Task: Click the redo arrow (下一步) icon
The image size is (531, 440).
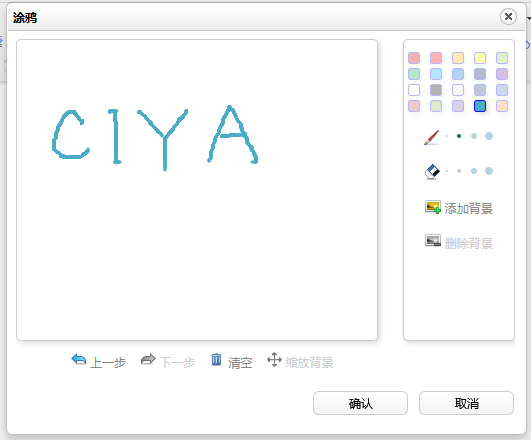Action: [148, 359]
